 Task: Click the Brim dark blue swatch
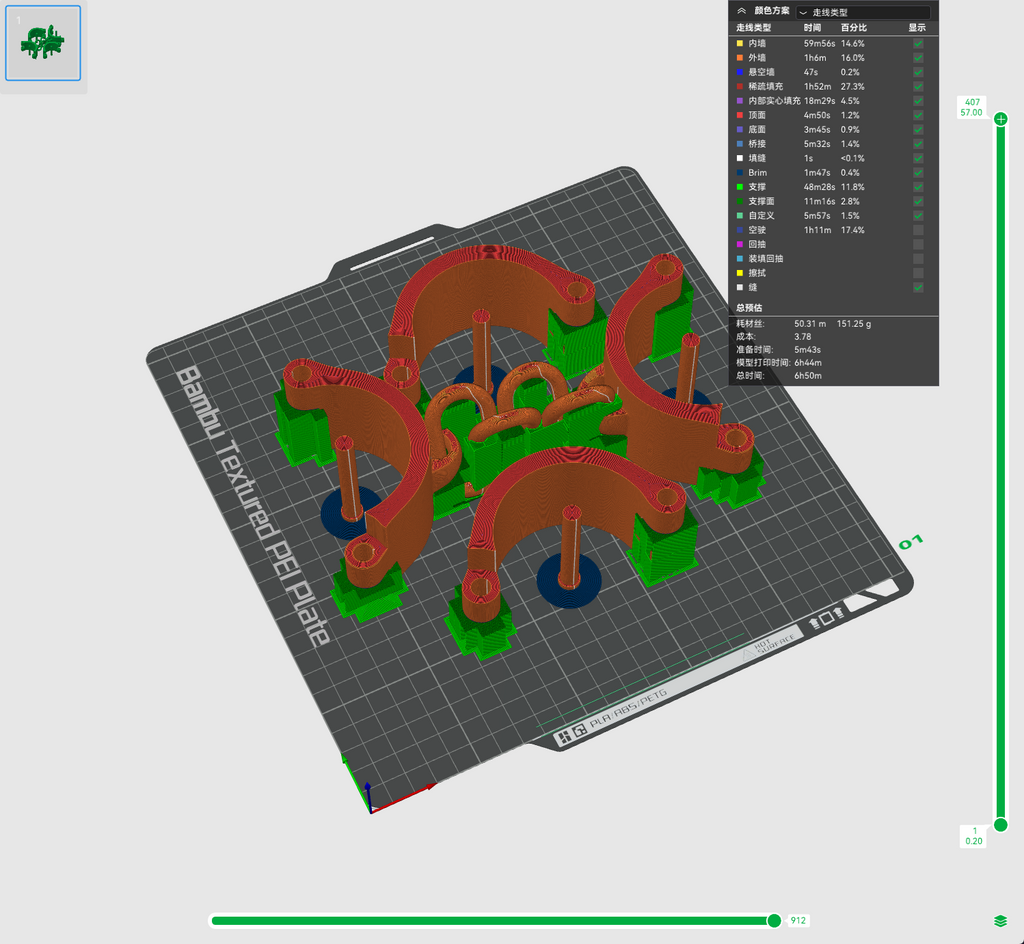coord(740,173)
